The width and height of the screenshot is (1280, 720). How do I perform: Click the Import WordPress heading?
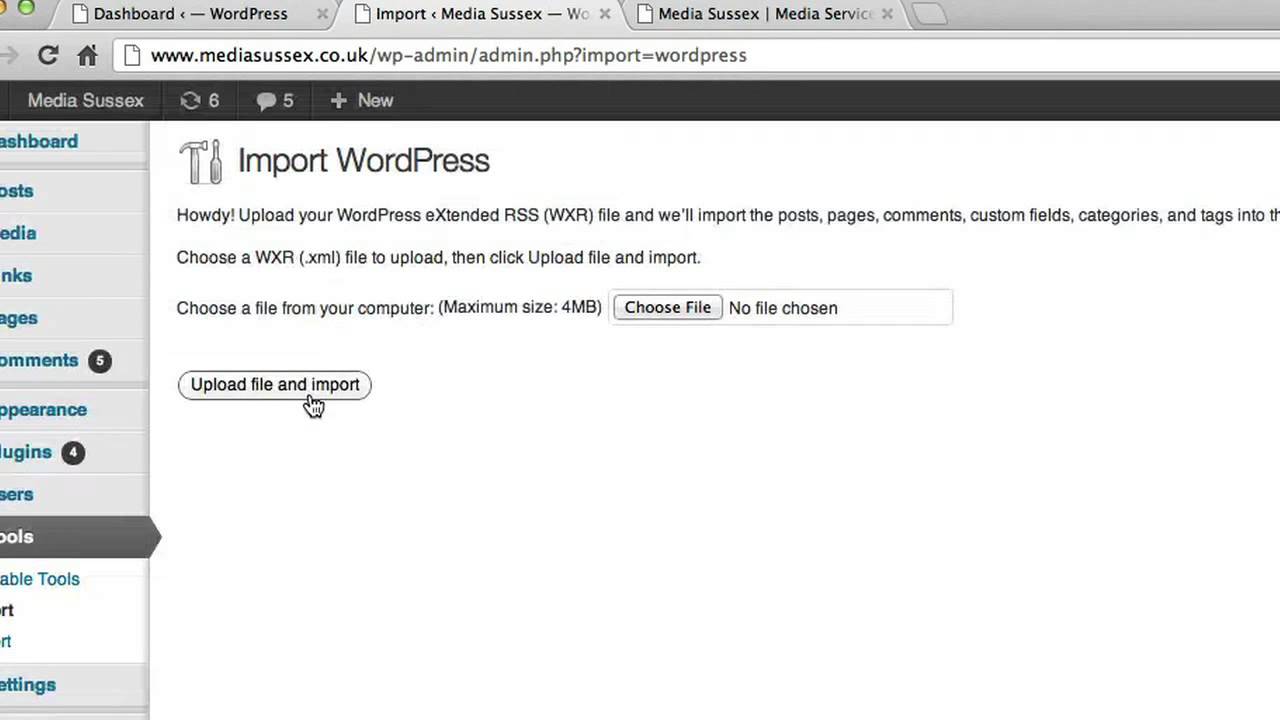[363, 160]
